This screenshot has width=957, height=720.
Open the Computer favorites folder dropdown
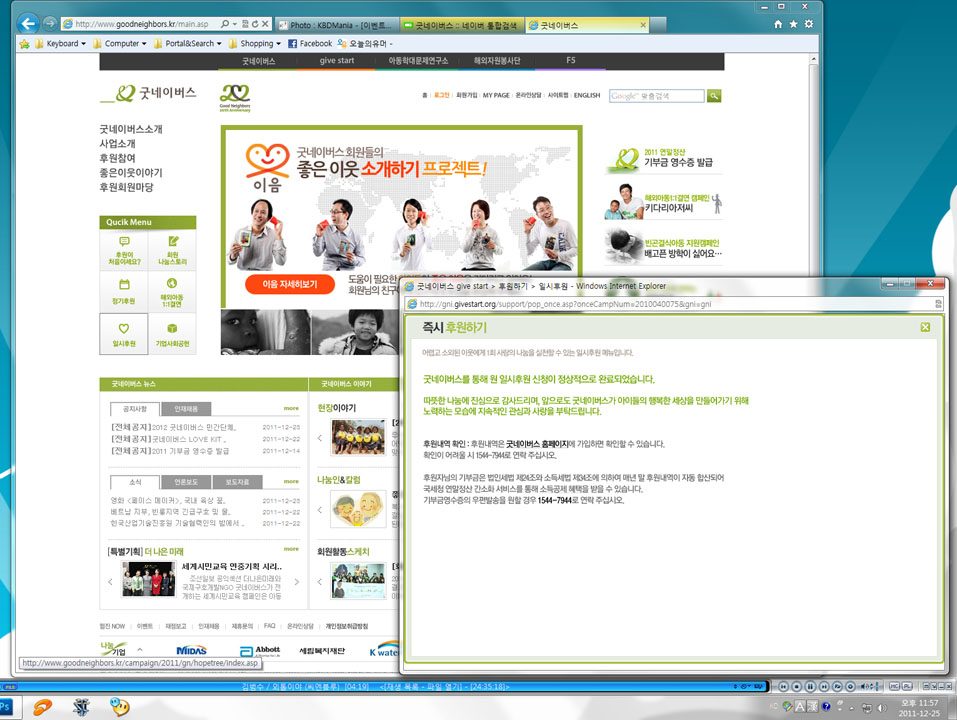[x=120, y=43]
